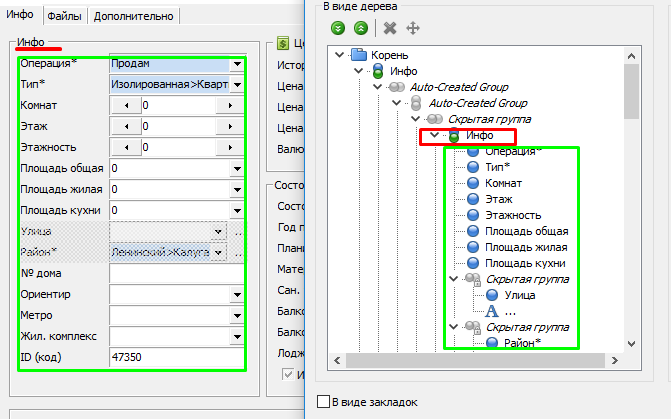
Task: Click the ID (код) input field
Action: 175,357
